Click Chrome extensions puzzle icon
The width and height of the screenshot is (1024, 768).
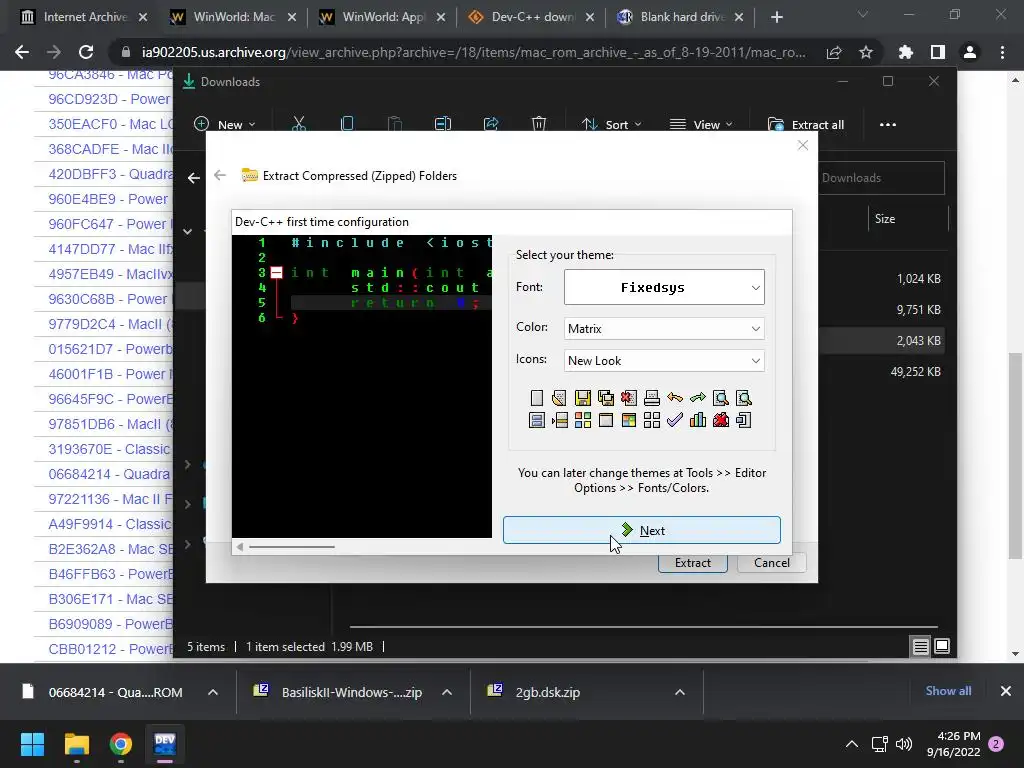(905, 52)
